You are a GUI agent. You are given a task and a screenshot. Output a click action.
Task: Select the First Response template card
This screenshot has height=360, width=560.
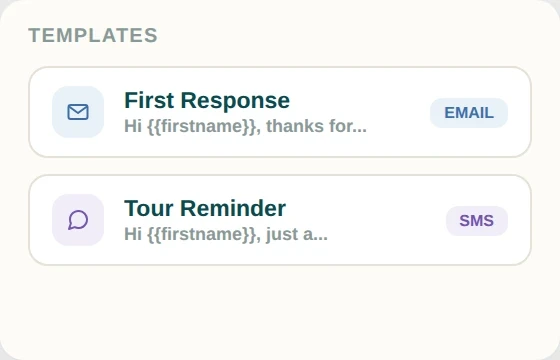280,112
